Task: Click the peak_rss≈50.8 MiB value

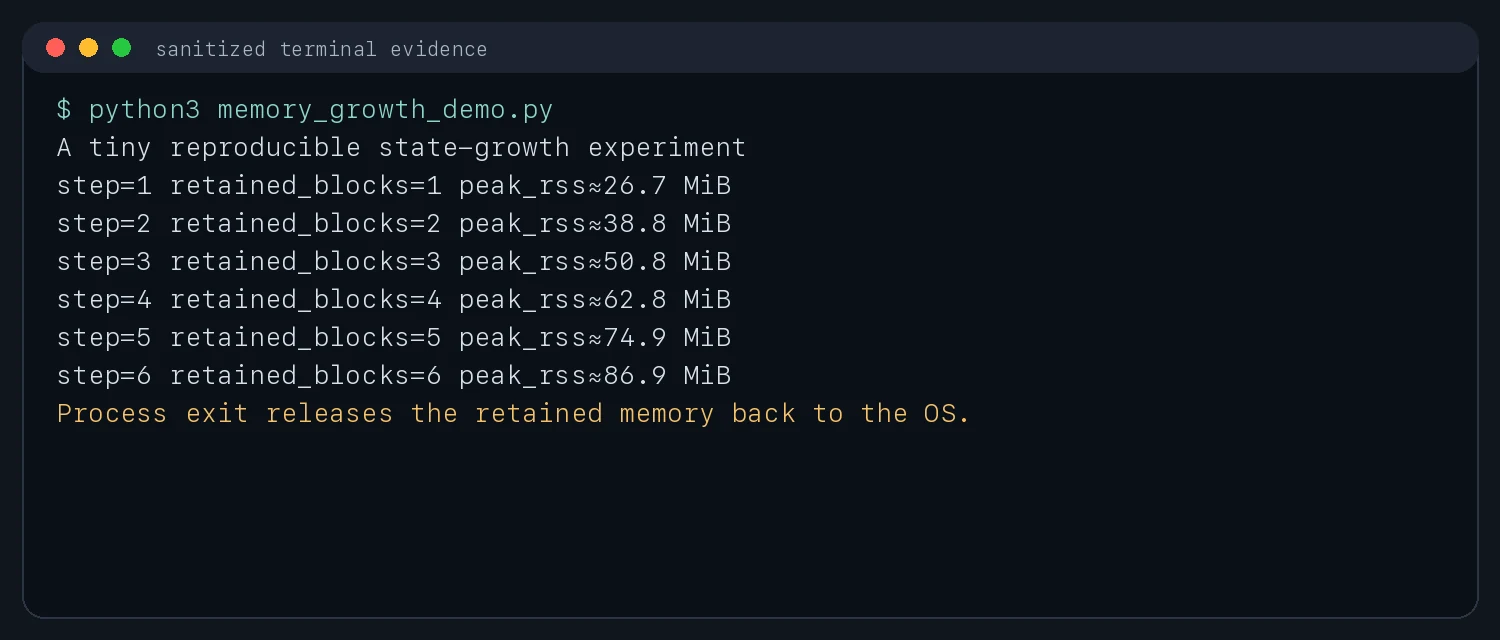Action: coord(595,262)
